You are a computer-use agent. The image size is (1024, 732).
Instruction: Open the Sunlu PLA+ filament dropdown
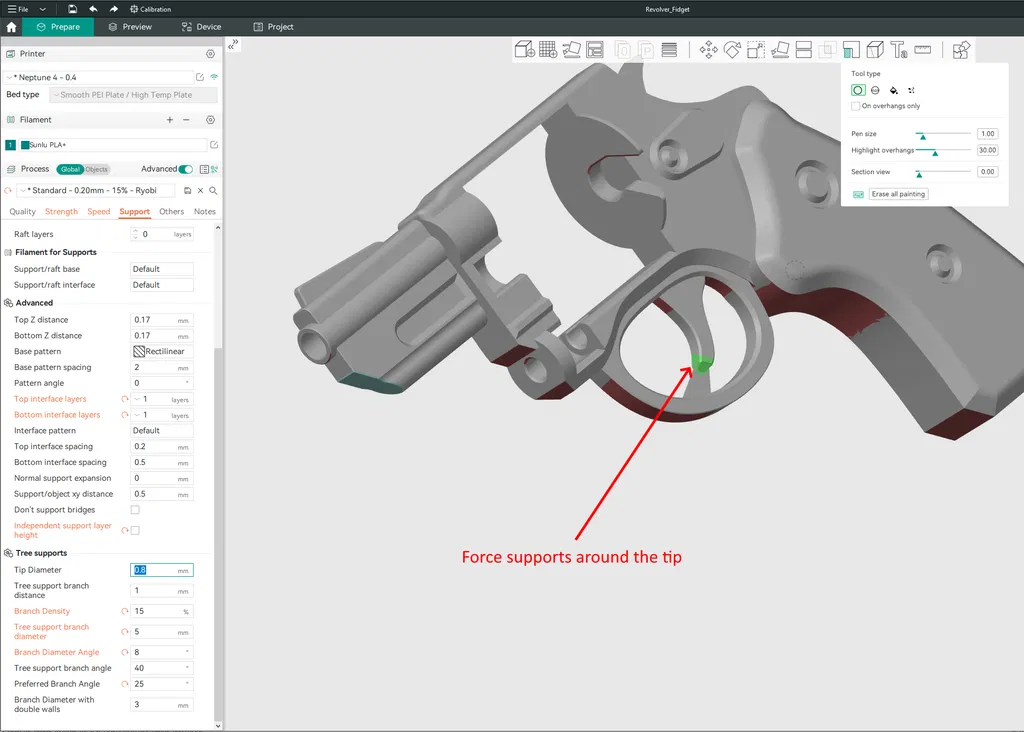[114, 145]
